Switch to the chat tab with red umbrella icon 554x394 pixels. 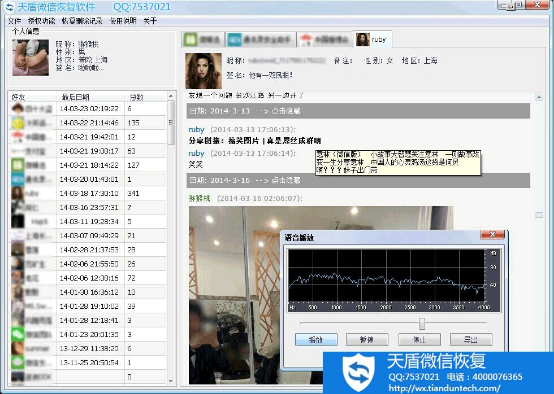pos(325,40)
